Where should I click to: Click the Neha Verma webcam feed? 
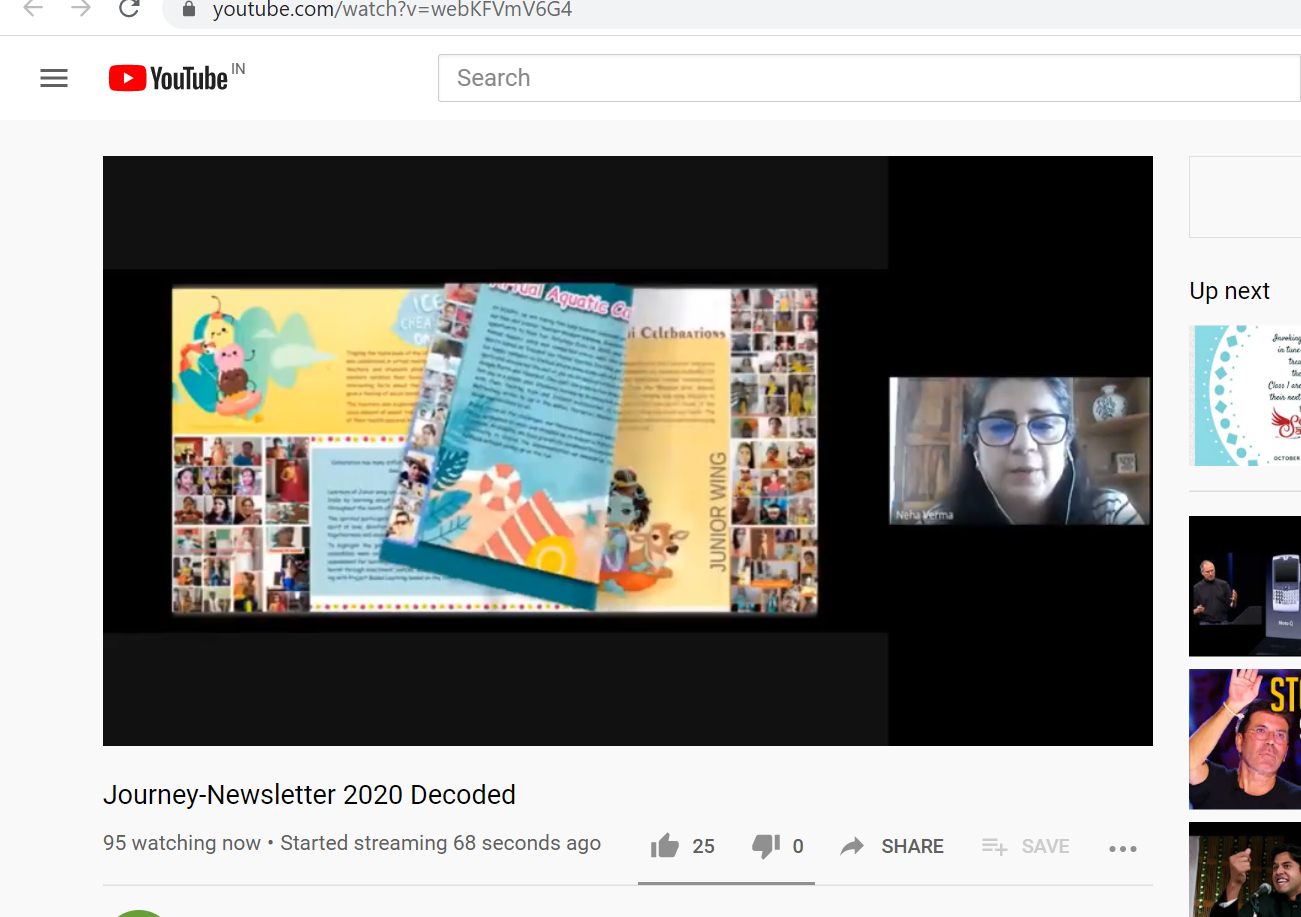[1019, 451]
